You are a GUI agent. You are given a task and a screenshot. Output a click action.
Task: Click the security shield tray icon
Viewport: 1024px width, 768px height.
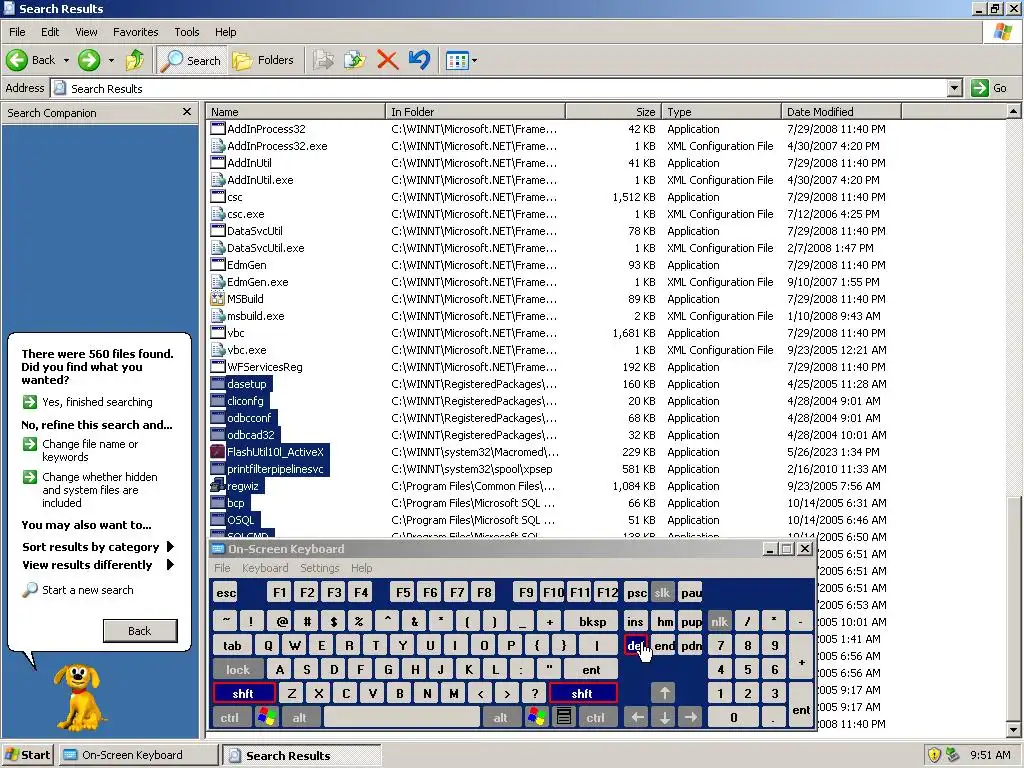click(x=934, y=755)
